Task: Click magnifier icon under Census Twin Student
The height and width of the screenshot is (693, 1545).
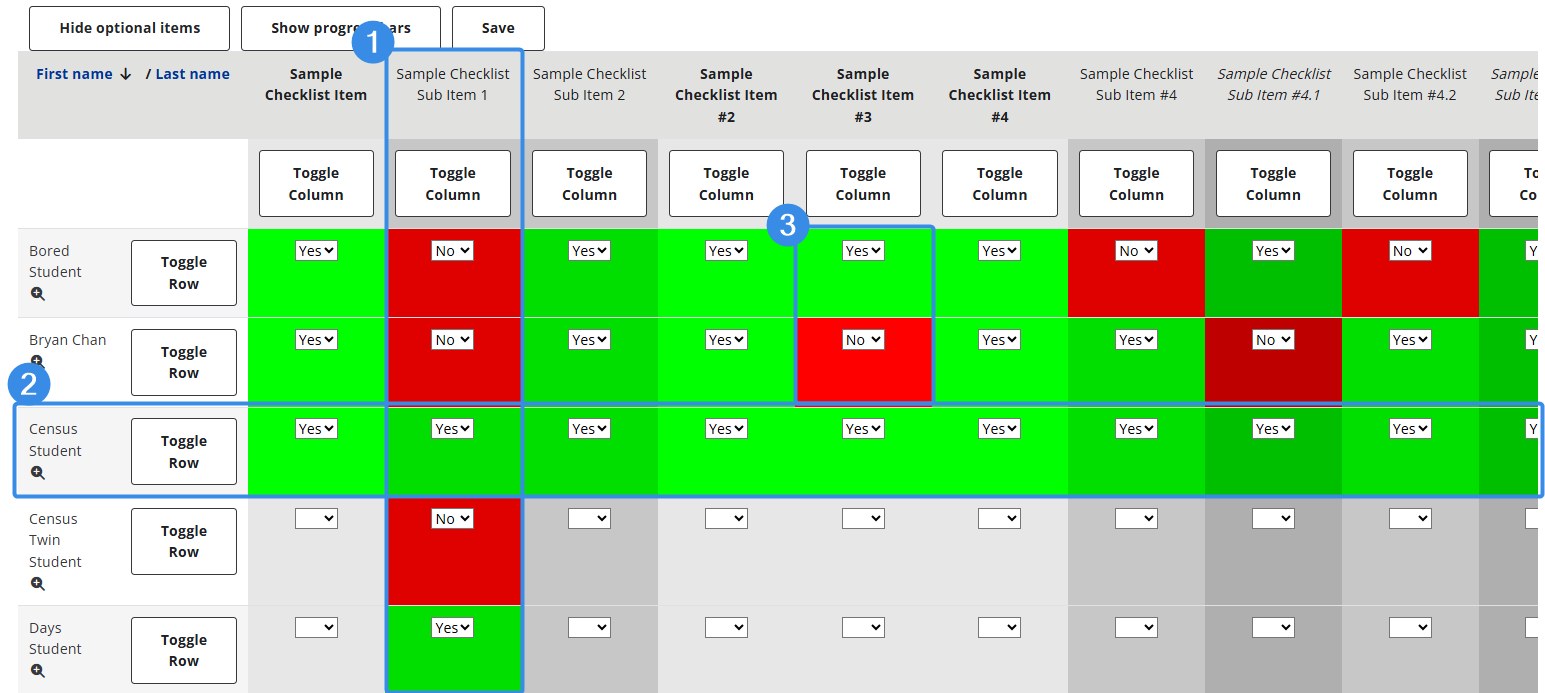Action: pos(38,584)
